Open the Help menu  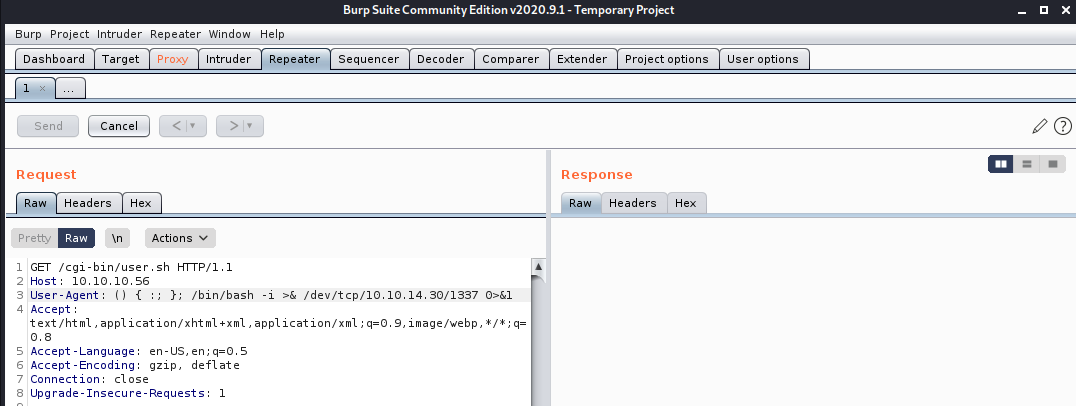[272, 34]
